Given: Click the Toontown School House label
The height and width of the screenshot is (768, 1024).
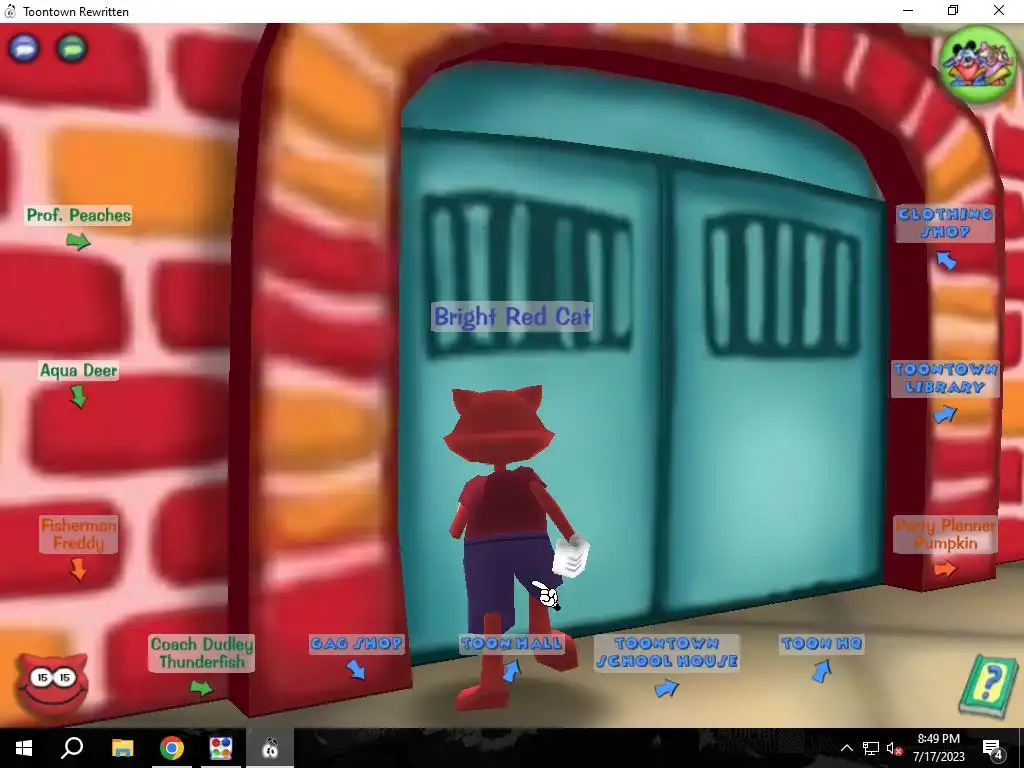Looking at the screenshot, I should coord(667,652).
